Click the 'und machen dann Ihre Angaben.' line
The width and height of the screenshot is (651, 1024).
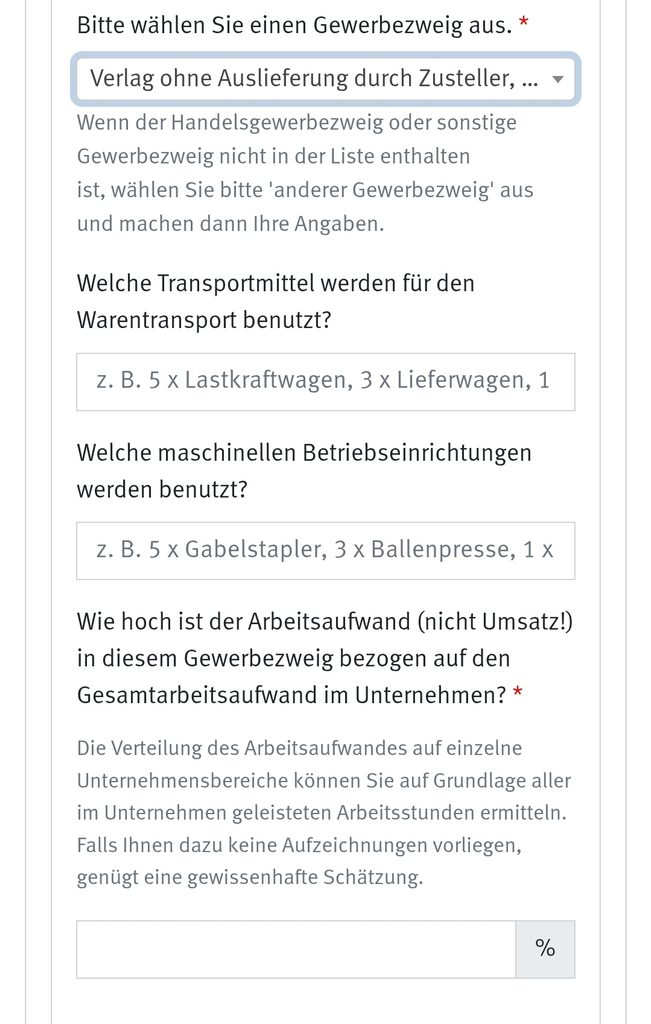point(230,224)
